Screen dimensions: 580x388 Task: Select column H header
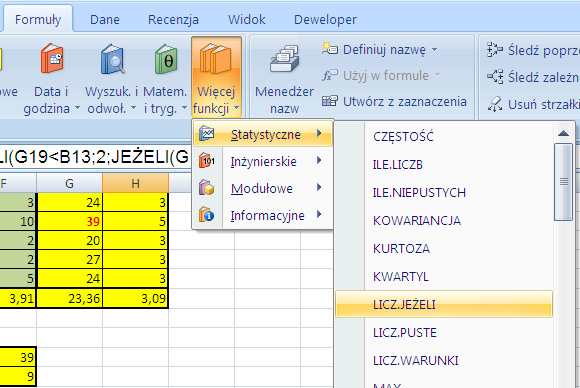click(135, 183)
